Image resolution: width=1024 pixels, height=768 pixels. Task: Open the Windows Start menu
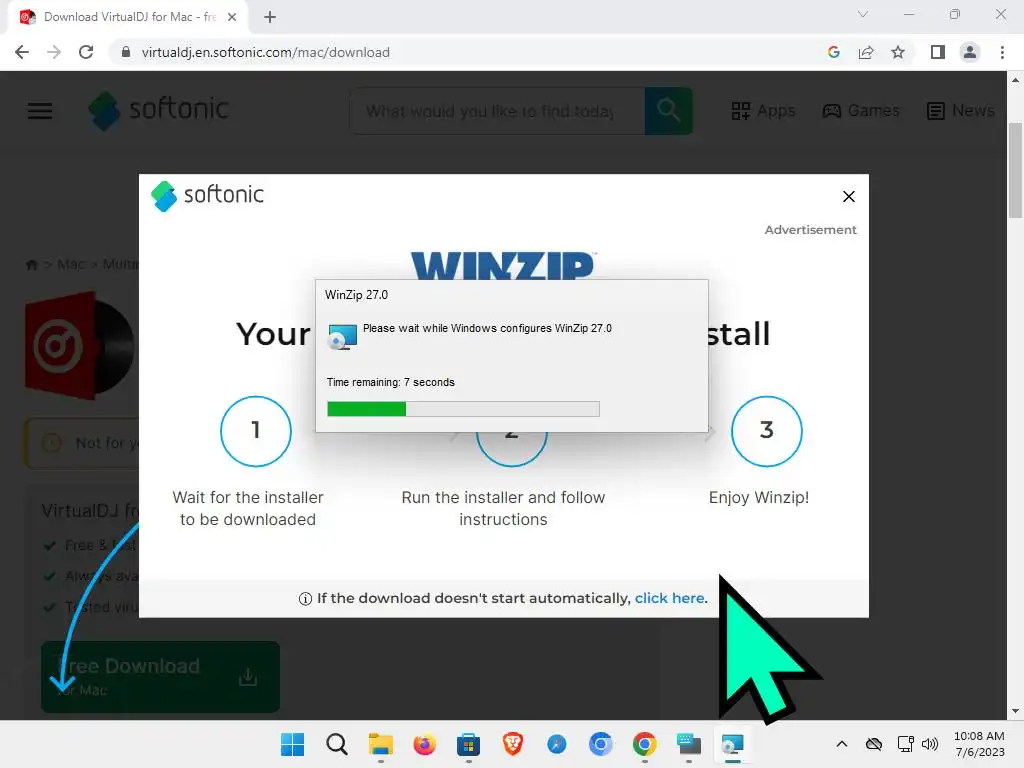point(292,744)
